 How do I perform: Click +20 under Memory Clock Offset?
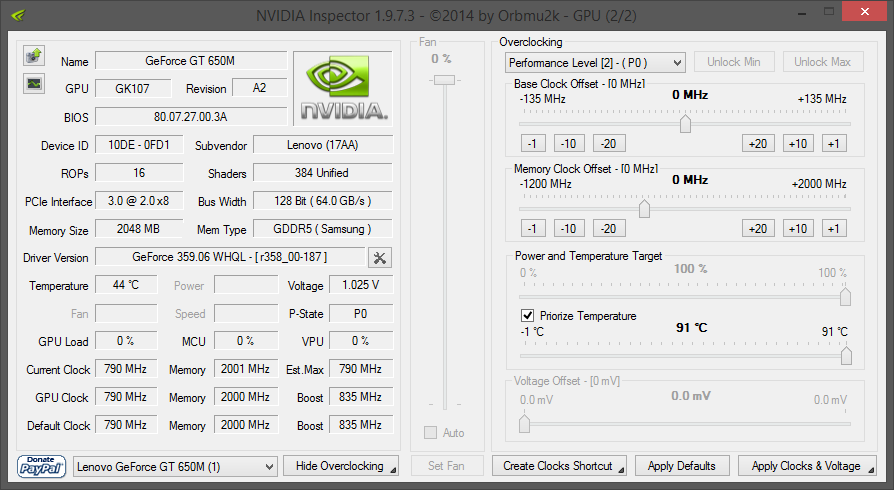point(758,229)
